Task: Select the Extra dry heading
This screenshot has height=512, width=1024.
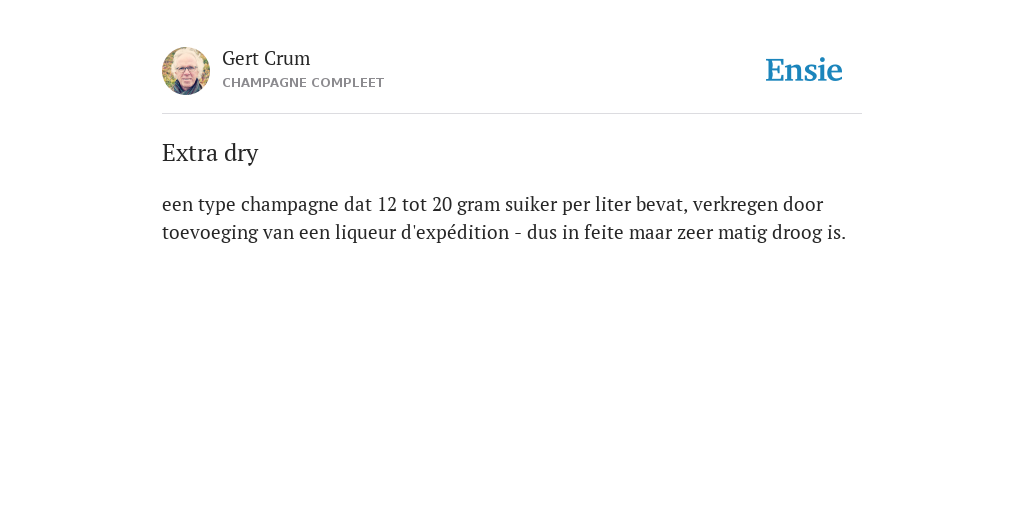Action: pos(210,153)
